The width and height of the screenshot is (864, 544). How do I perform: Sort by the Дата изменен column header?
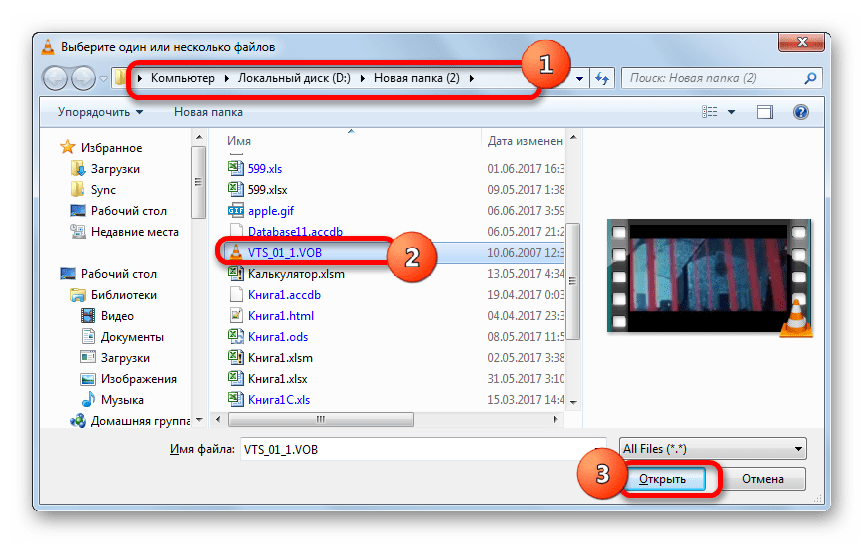[525, 141]
